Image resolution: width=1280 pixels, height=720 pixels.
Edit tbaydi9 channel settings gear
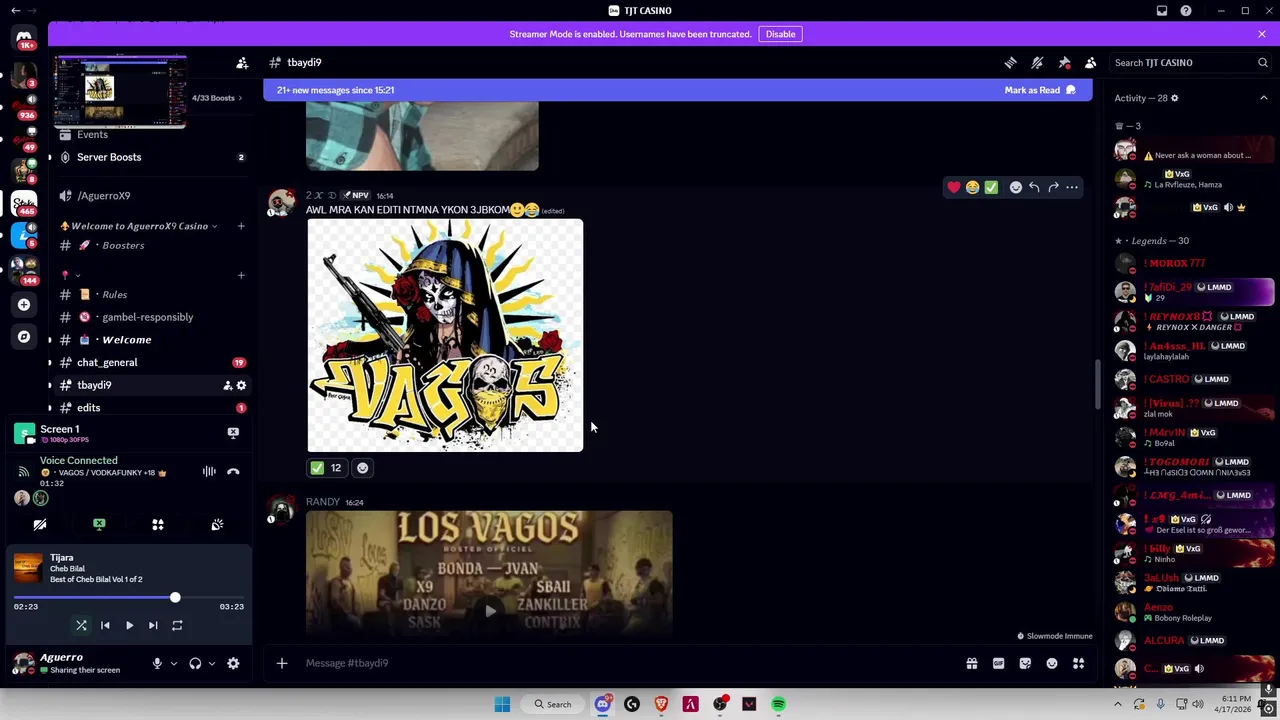[x=241, y=385]
